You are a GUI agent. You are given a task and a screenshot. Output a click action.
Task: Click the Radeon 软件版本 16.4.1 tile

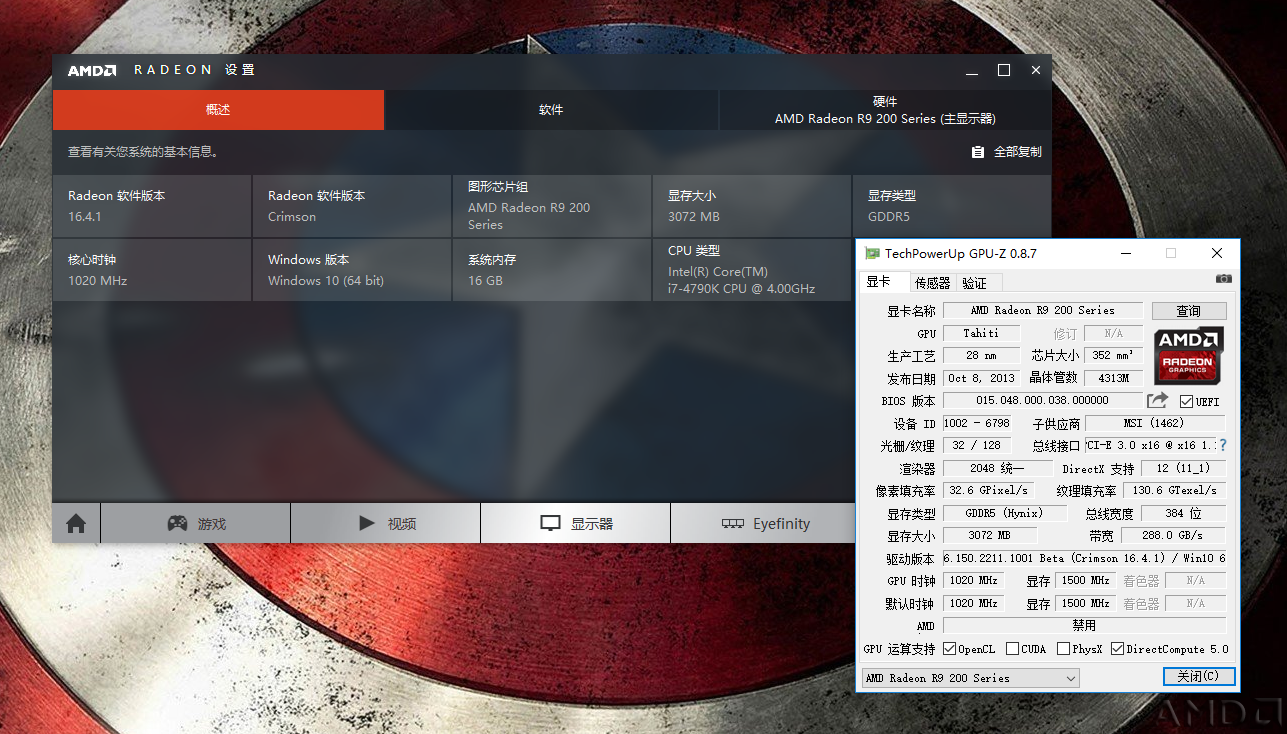click(x=151, y=206)
